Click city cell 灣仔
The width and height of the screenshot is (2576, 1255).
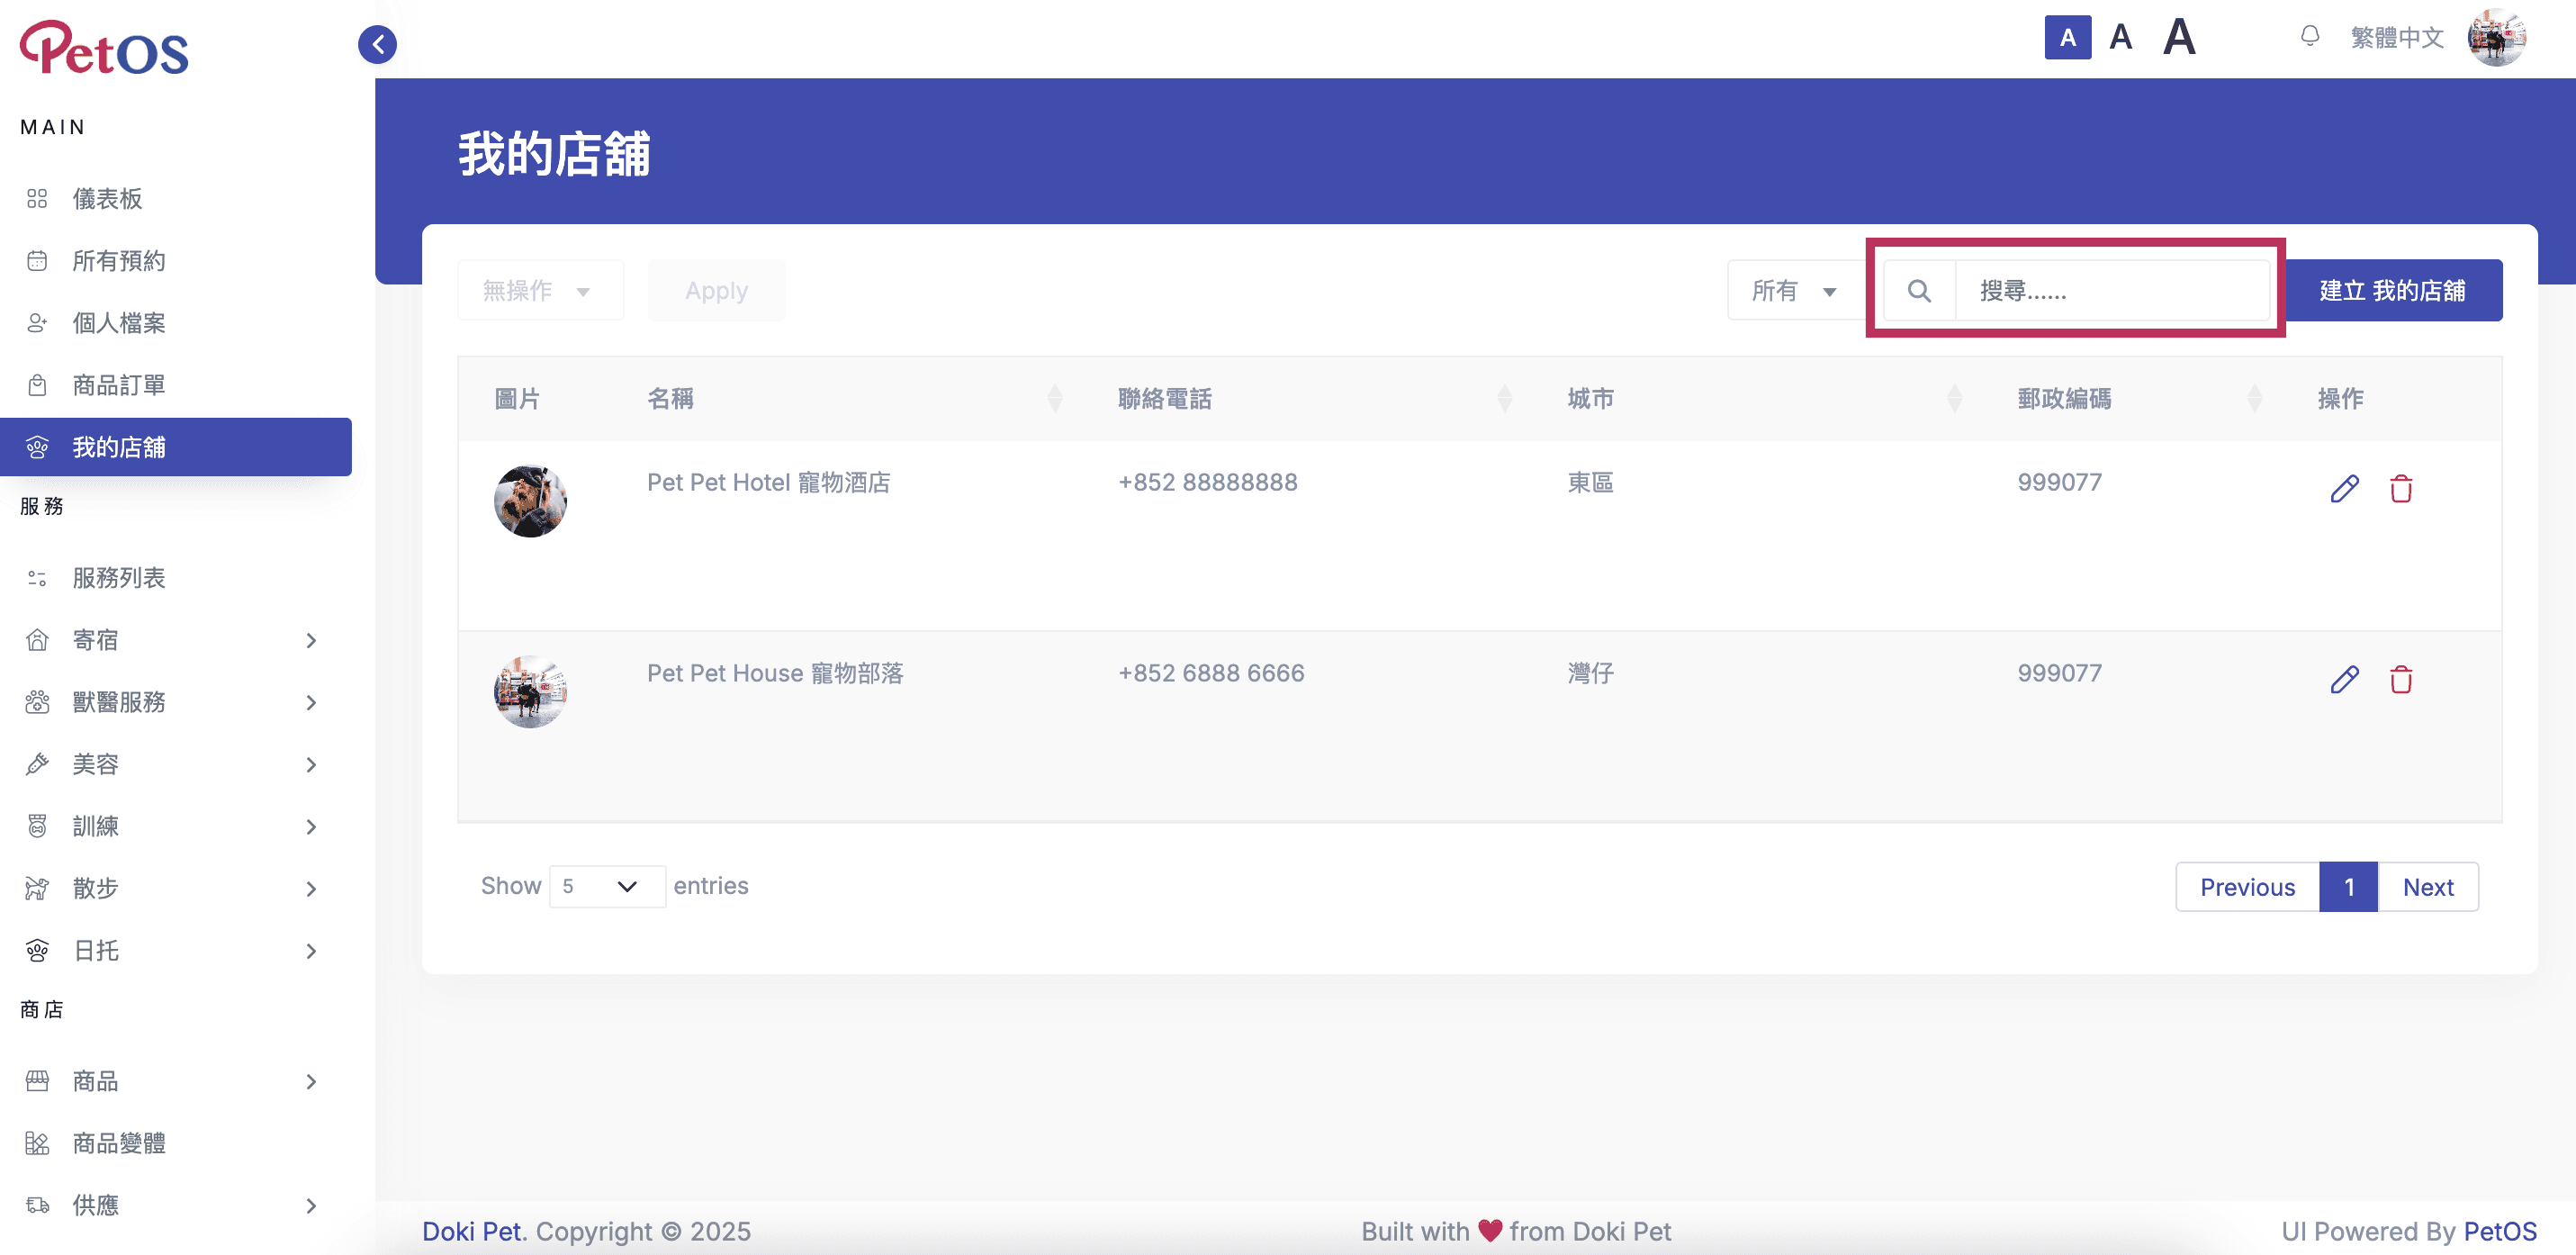point(1590,673)
